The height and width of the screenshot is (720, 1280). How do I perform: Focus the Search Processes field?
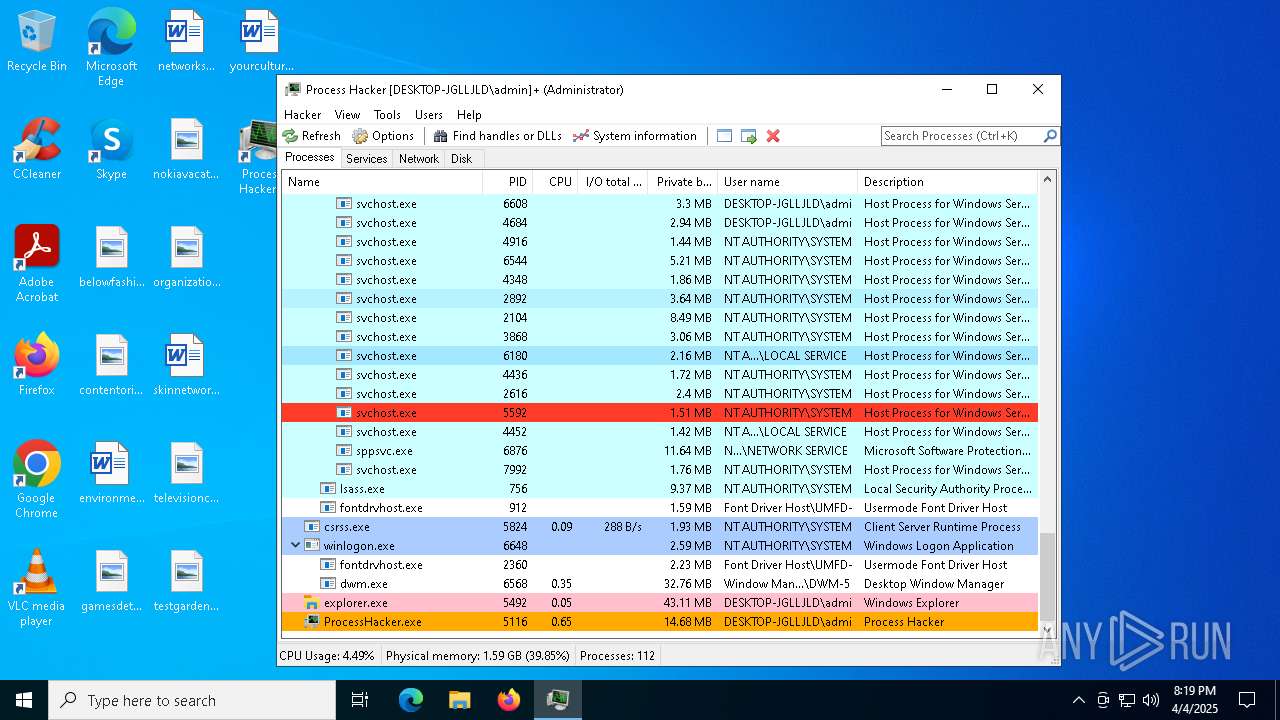[x=962, y=136]
